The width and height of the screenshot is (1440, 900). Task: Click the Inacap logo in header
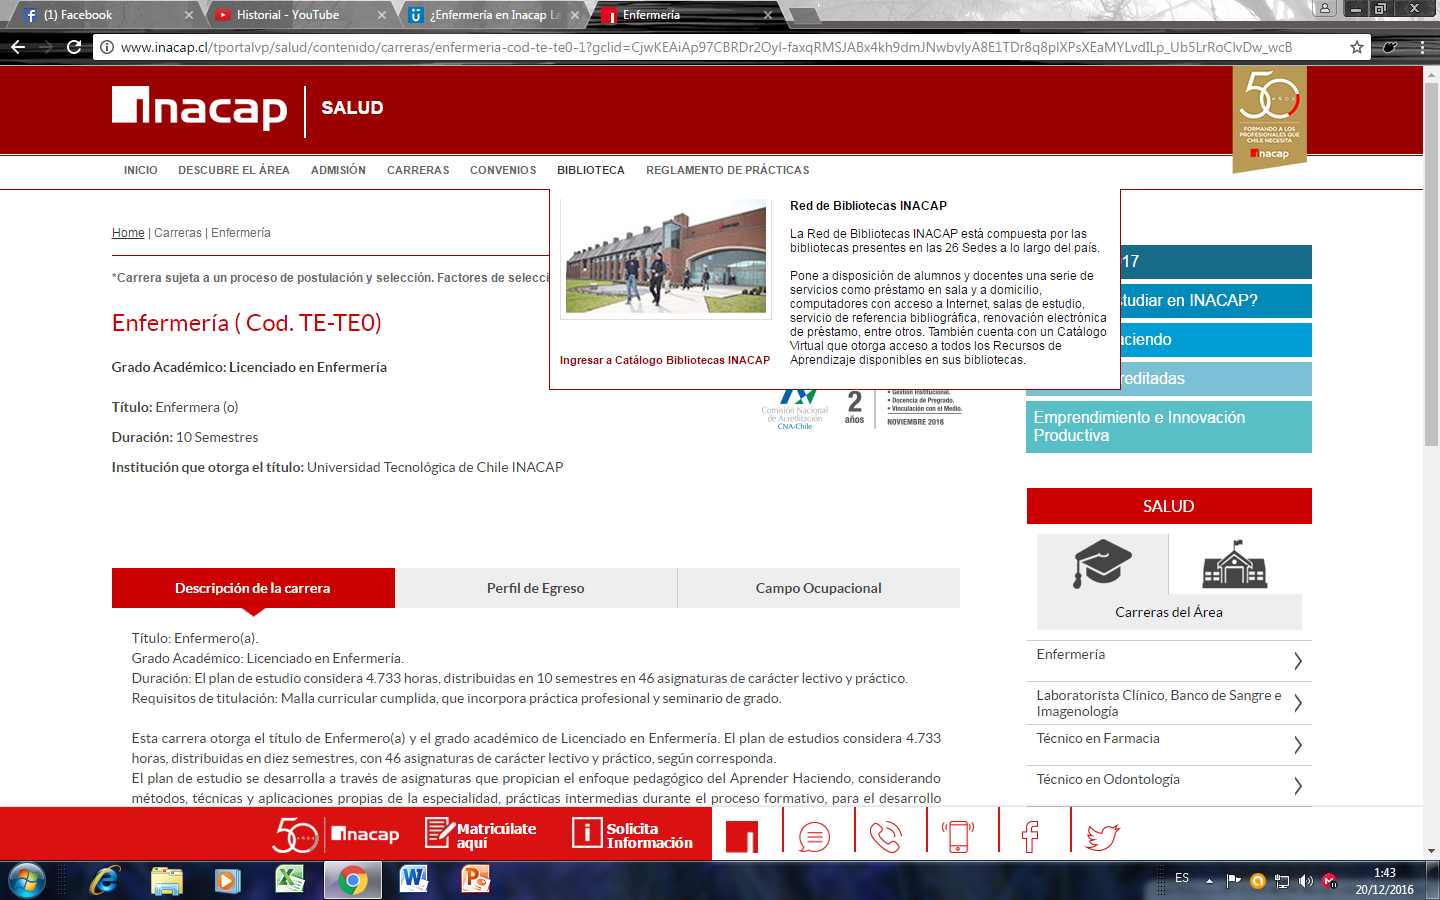point(199,108)
